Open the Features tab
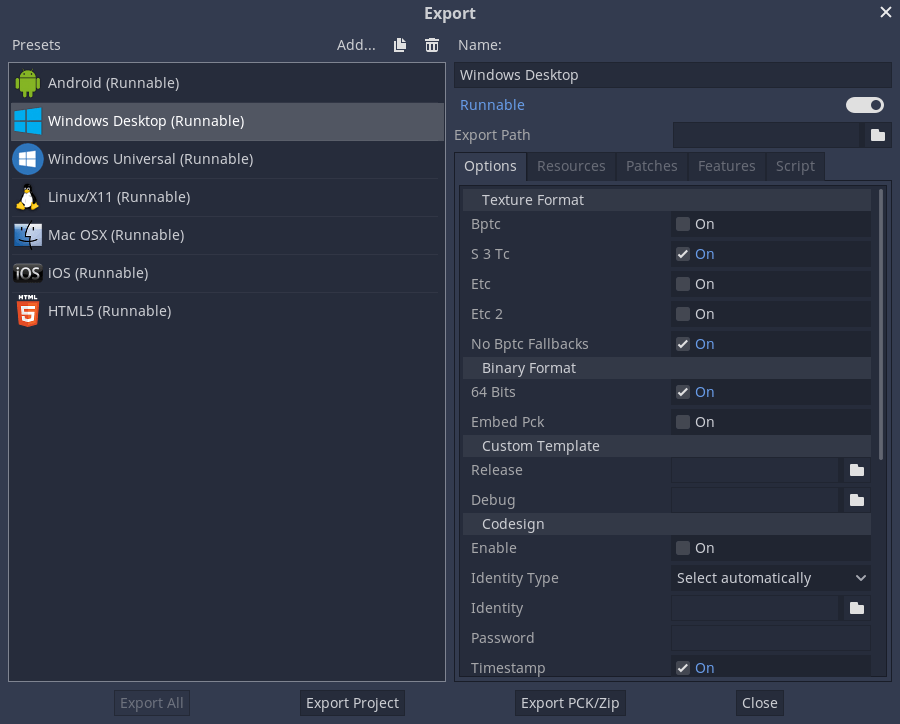900x724 pixels. tap(726, 166)
